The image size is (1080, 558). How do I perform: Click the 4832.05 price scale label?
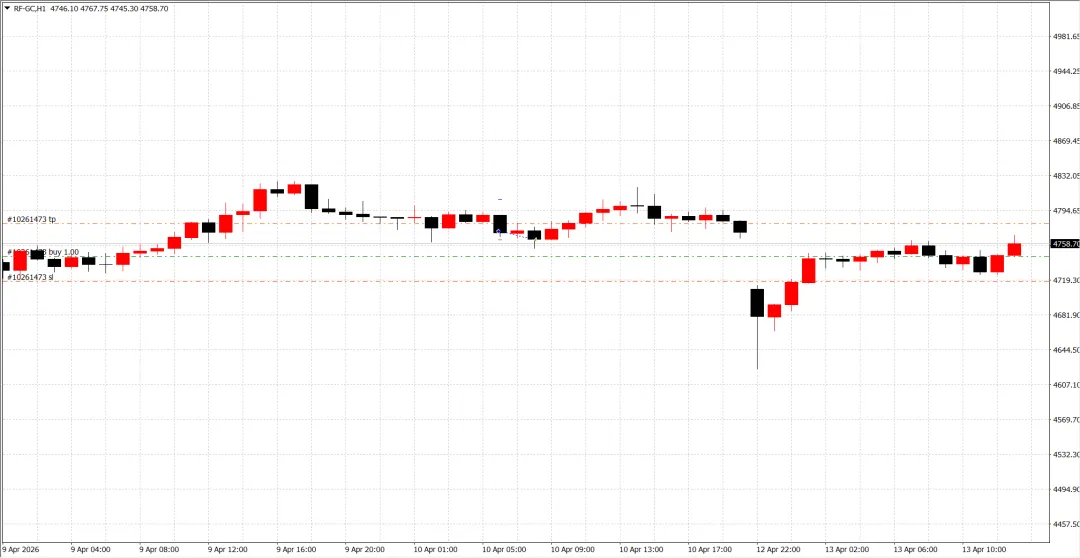point(1066,176)
